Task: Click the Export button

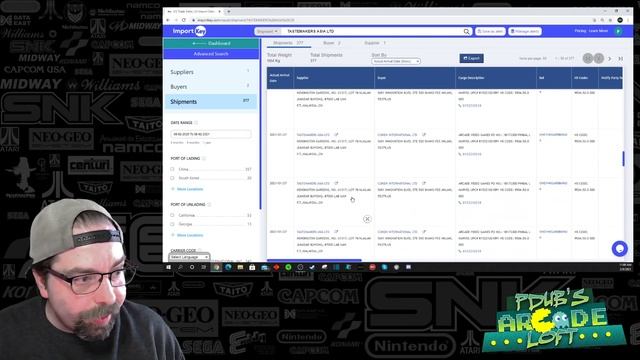Action: coord(471,58)
